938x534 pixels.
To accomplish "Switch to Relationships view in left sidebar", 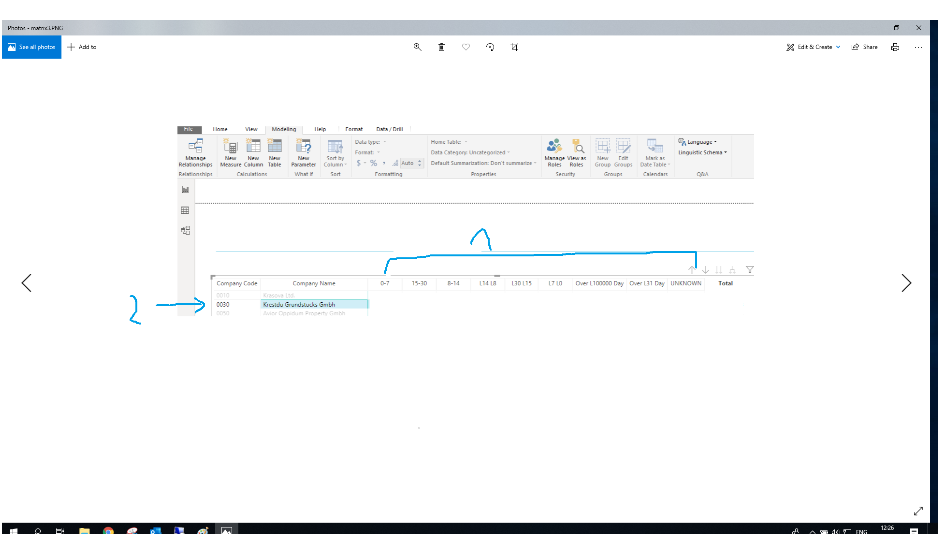I will point(185,230).
